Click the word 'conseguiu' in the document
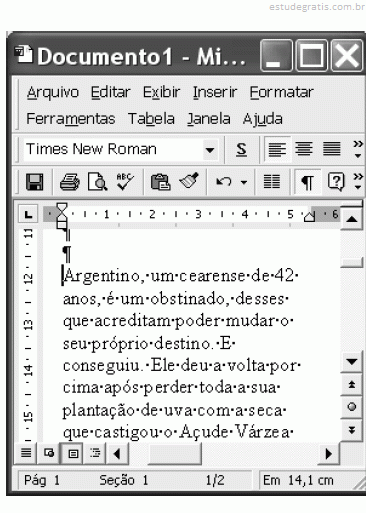Image resolution: width=366 pixels, height=513 pixels. [x=101, y=366]
